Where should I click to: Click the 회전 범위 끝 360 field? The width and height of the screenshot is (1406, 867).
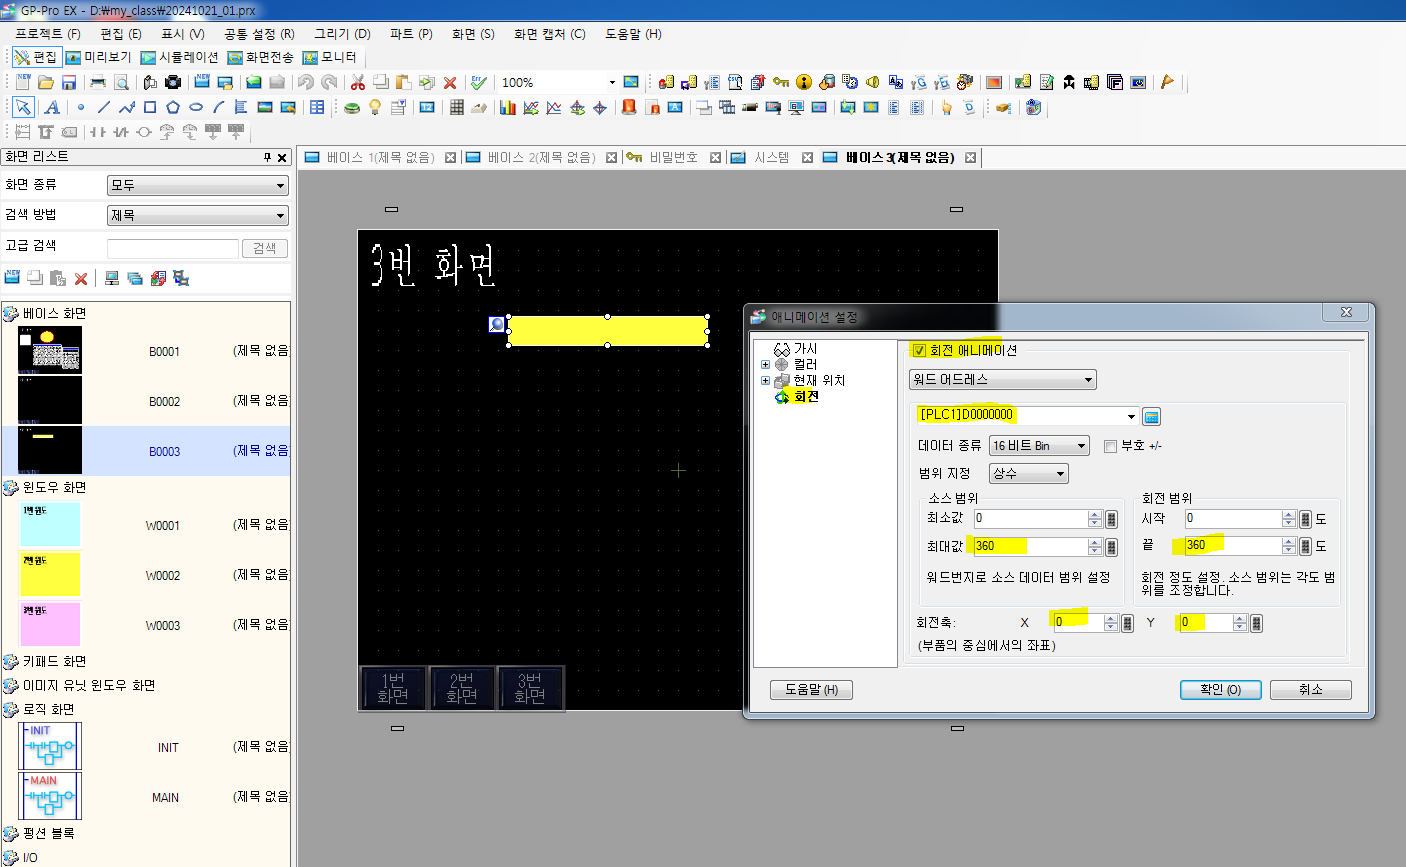[x=1233, y=546]
